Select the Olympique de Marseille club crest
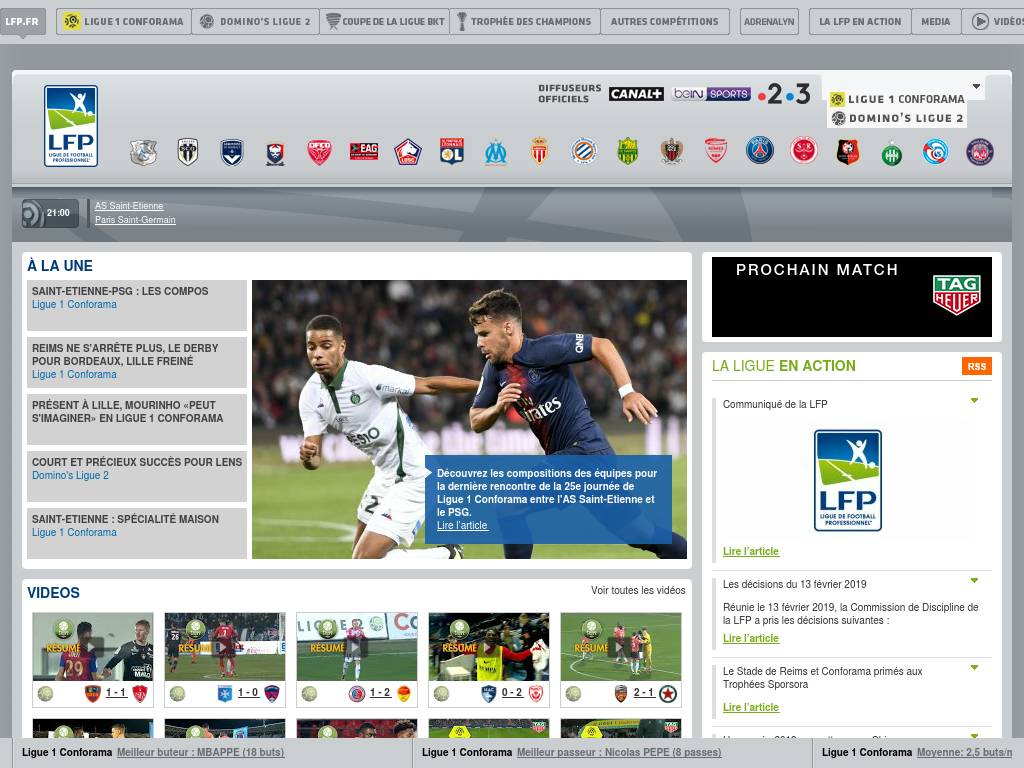This screenshot has height=768, width=1024. pos(496,151)
